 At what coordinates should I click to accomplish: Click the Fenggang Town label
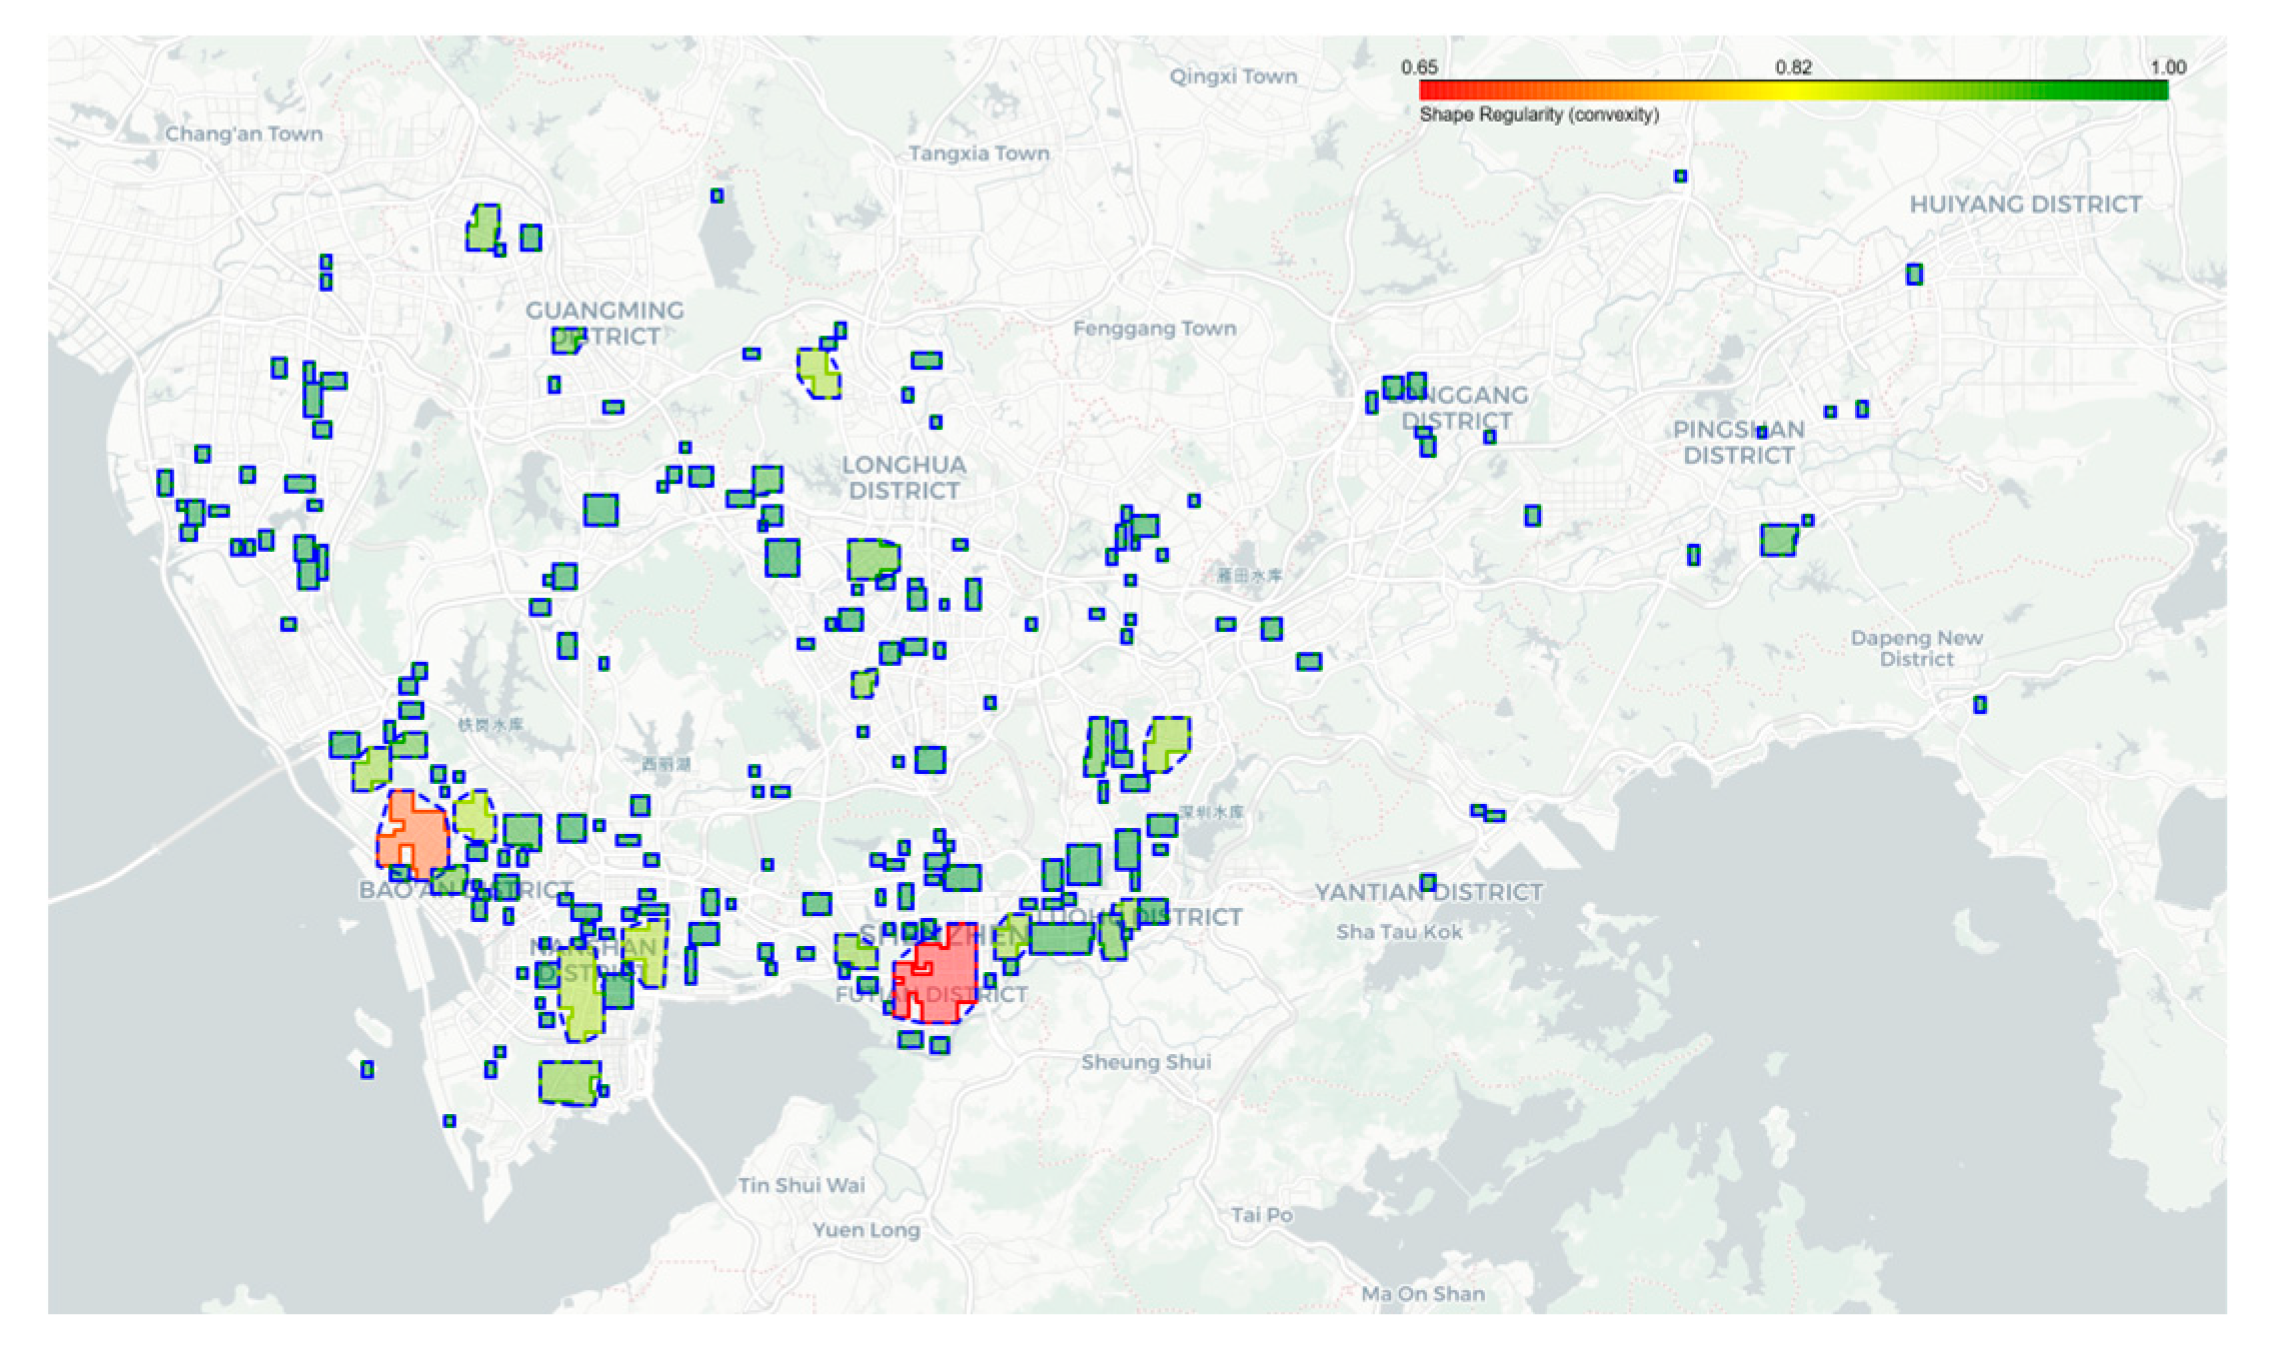click(x=1153, y=328)
